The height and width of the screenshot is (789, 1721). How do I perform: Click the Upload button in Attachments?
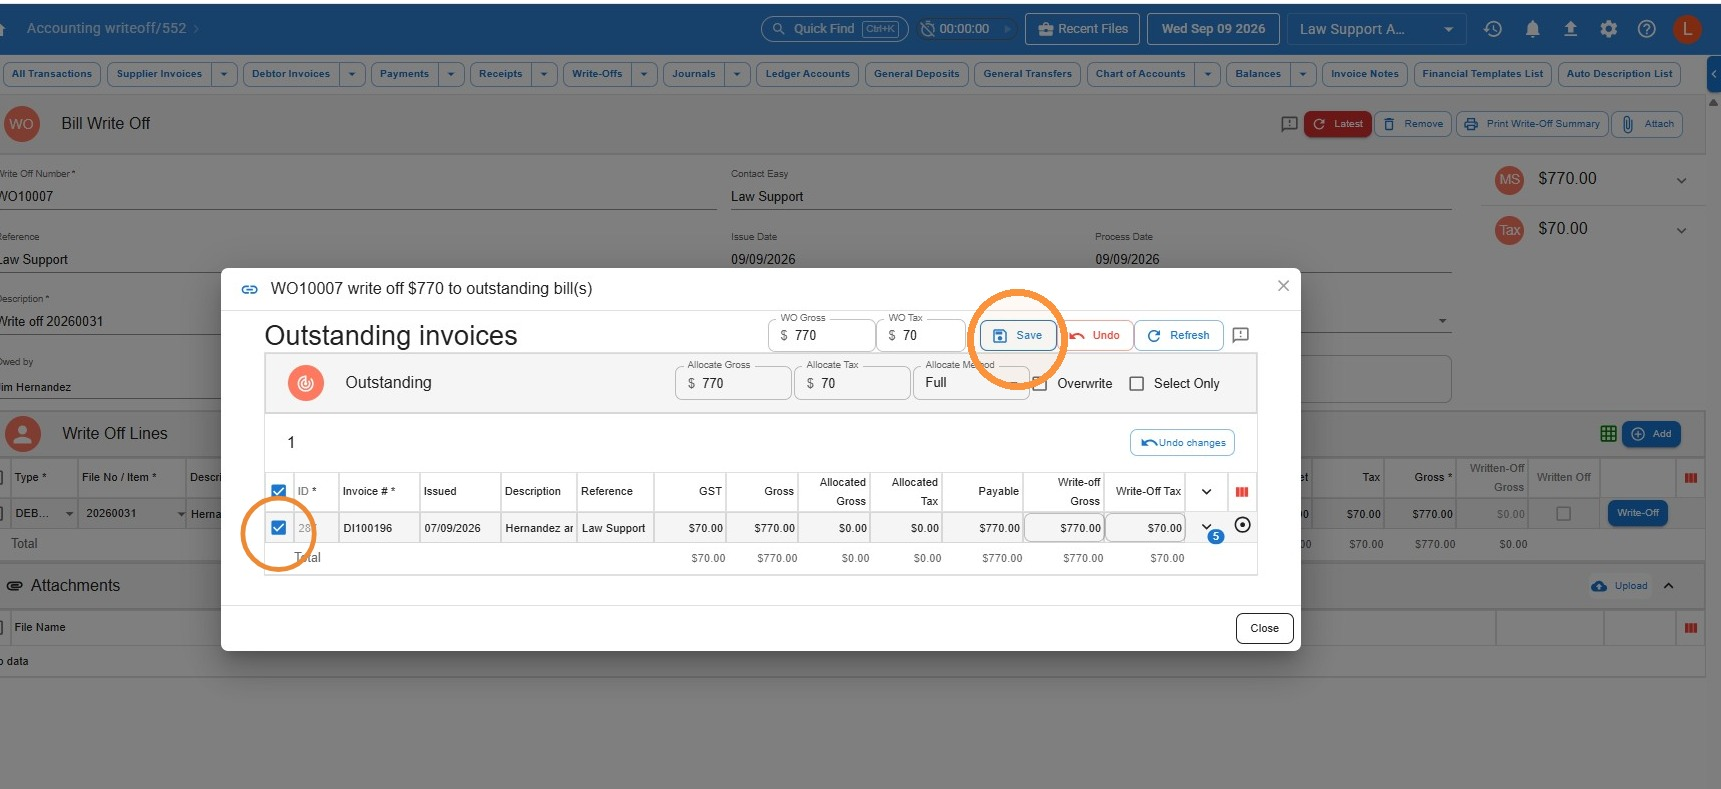pyautogui.click(x=1619, y=586)
